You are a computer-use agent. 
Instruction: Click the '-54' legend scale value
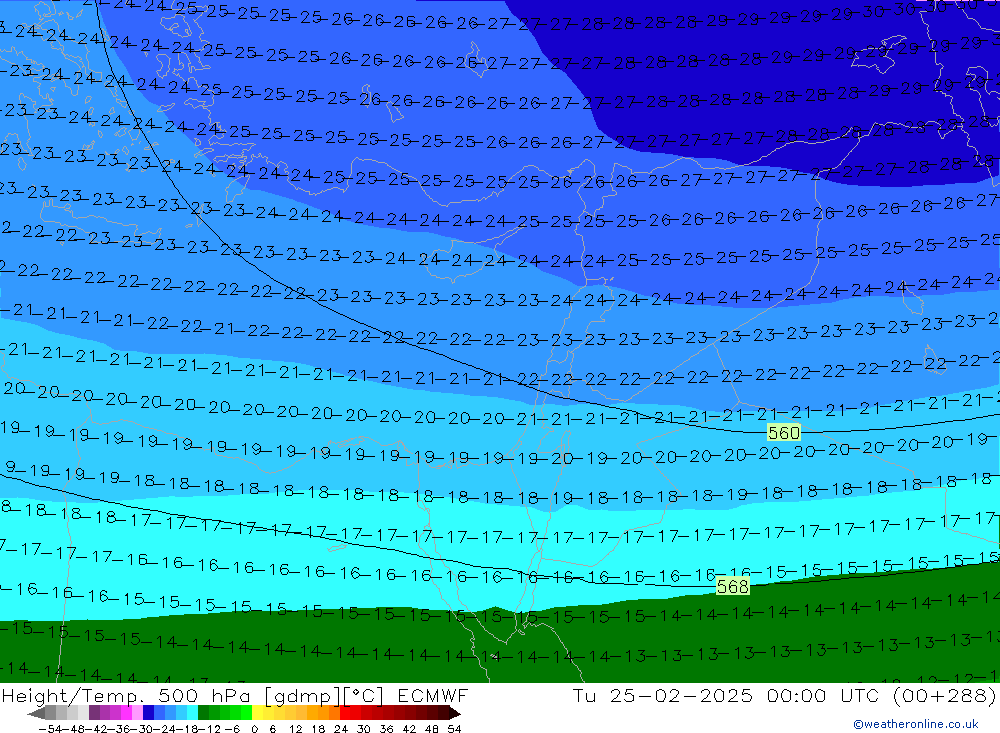(51, 729)
